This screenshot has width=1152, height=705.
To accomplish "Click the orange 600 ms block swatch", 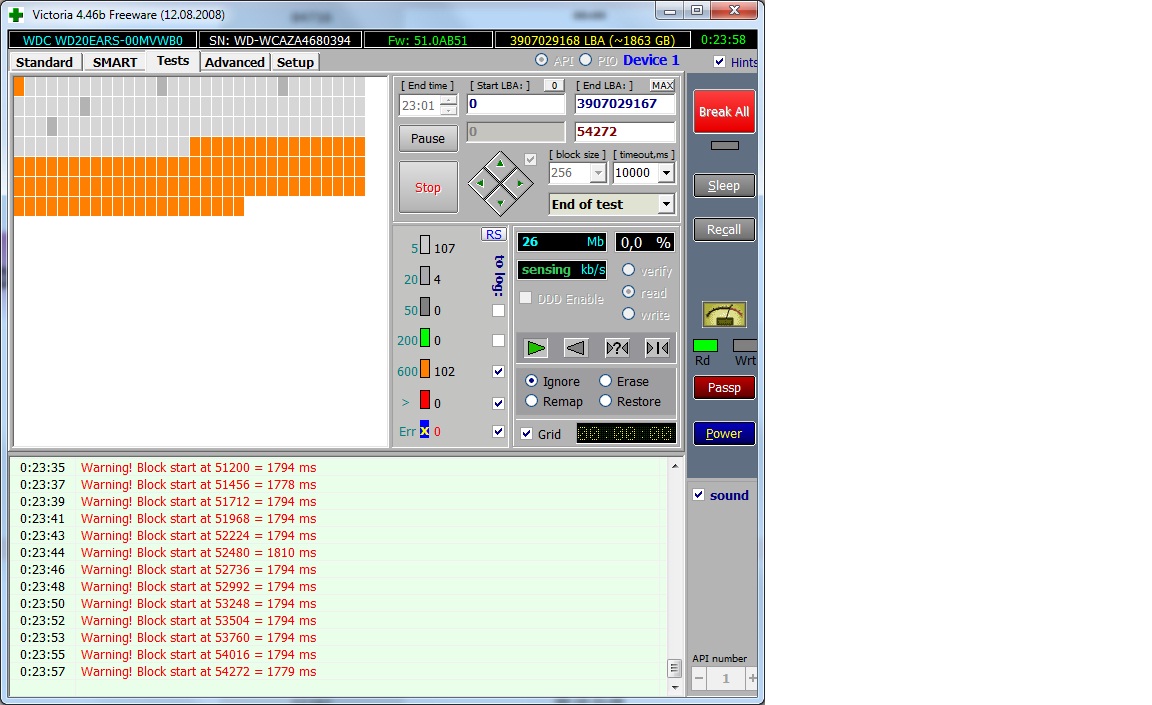I will tap(425, 370).
